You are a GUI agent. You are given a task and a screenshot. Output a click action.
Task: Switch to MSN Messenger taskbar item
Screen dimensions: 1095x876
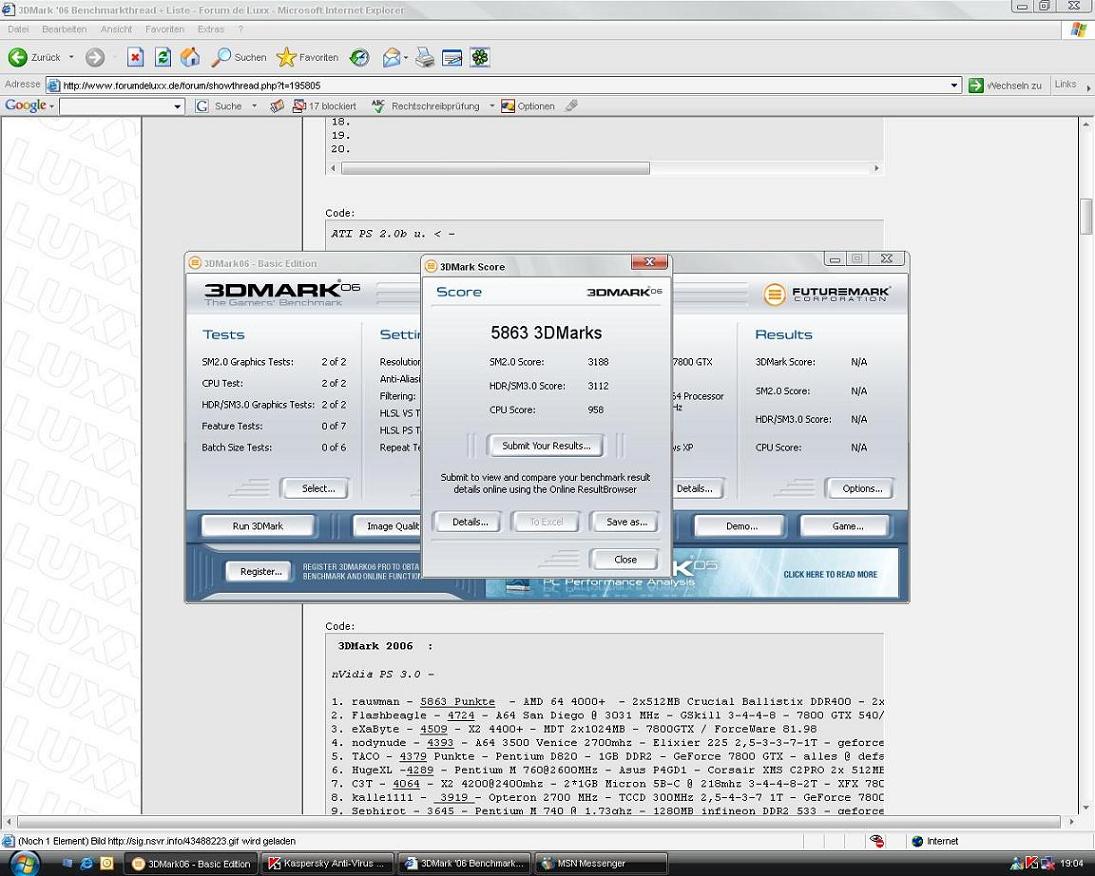[x=601, y=863]
